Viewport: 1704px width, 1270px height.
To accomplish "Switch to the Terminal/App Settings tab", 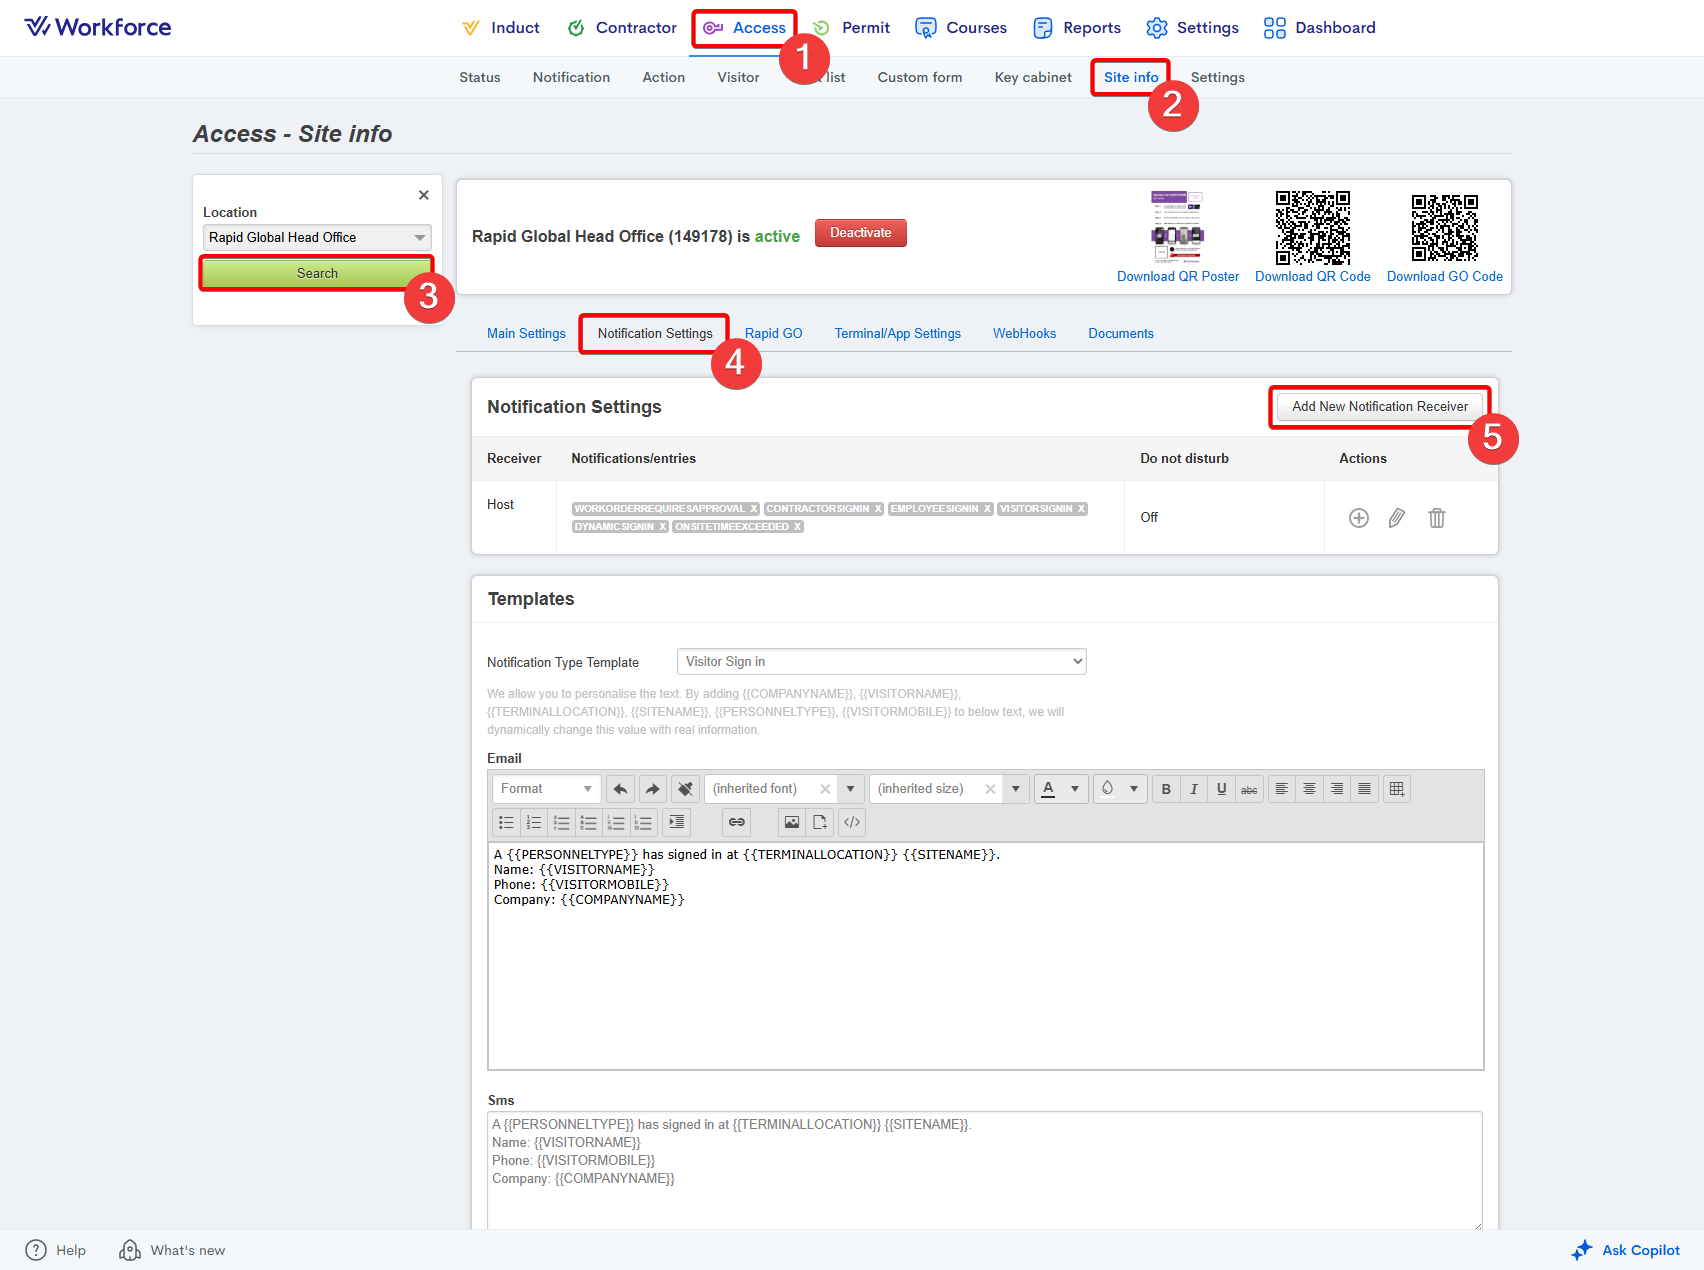I will [897, 334].
